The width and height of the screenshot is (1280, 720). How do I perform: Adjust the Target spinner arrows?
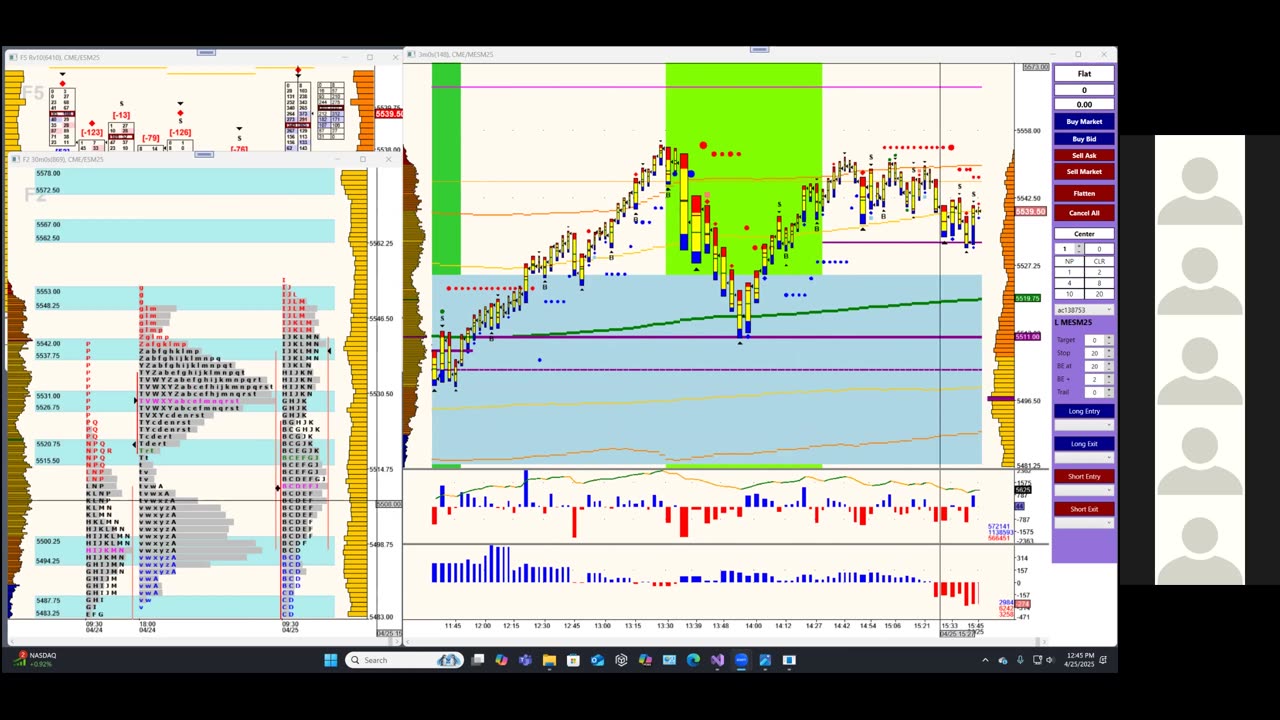pos(1109,340)
